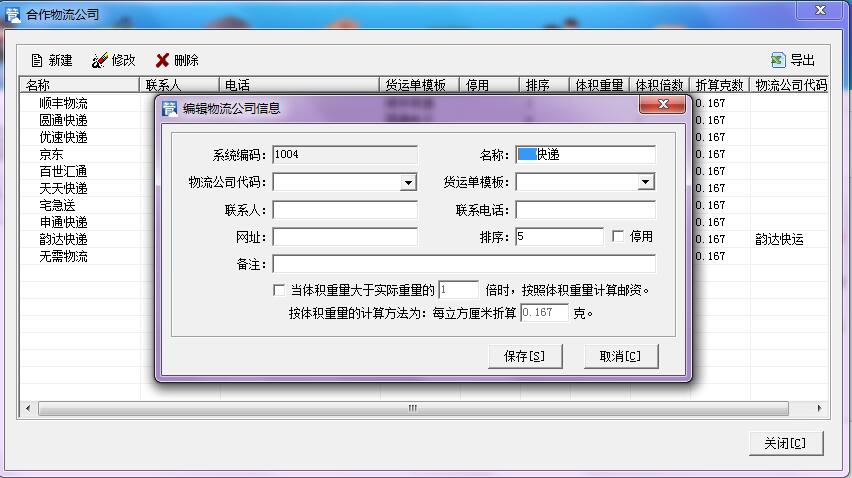Close the 编辑物流公司信息 dialog with the X
Screen dimensions: 852x478
(x=661, y=105)
